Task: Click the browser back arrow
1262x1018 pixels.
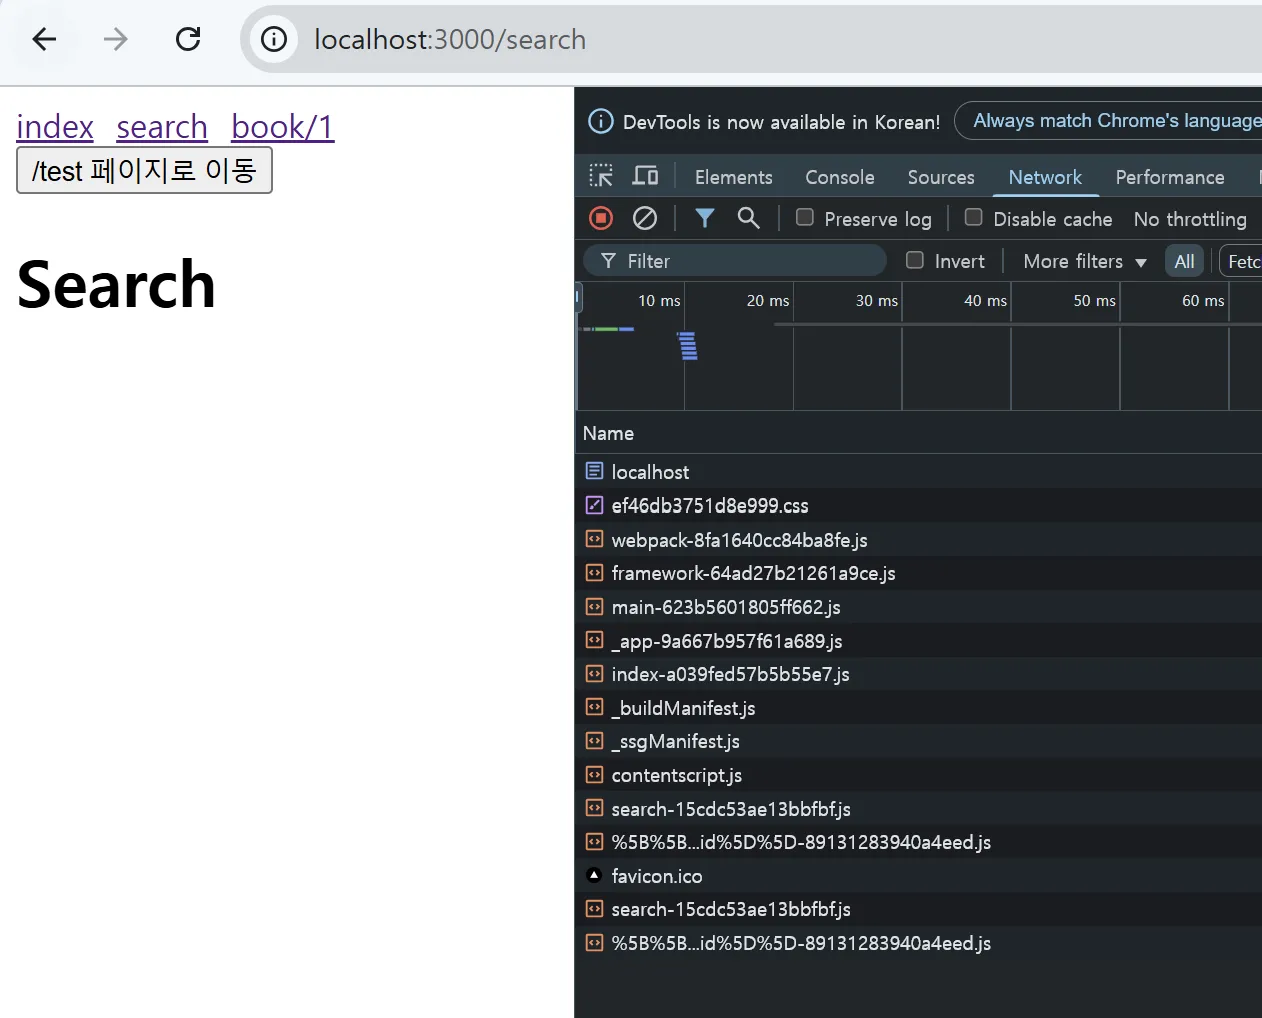Action: click(44, 39)
